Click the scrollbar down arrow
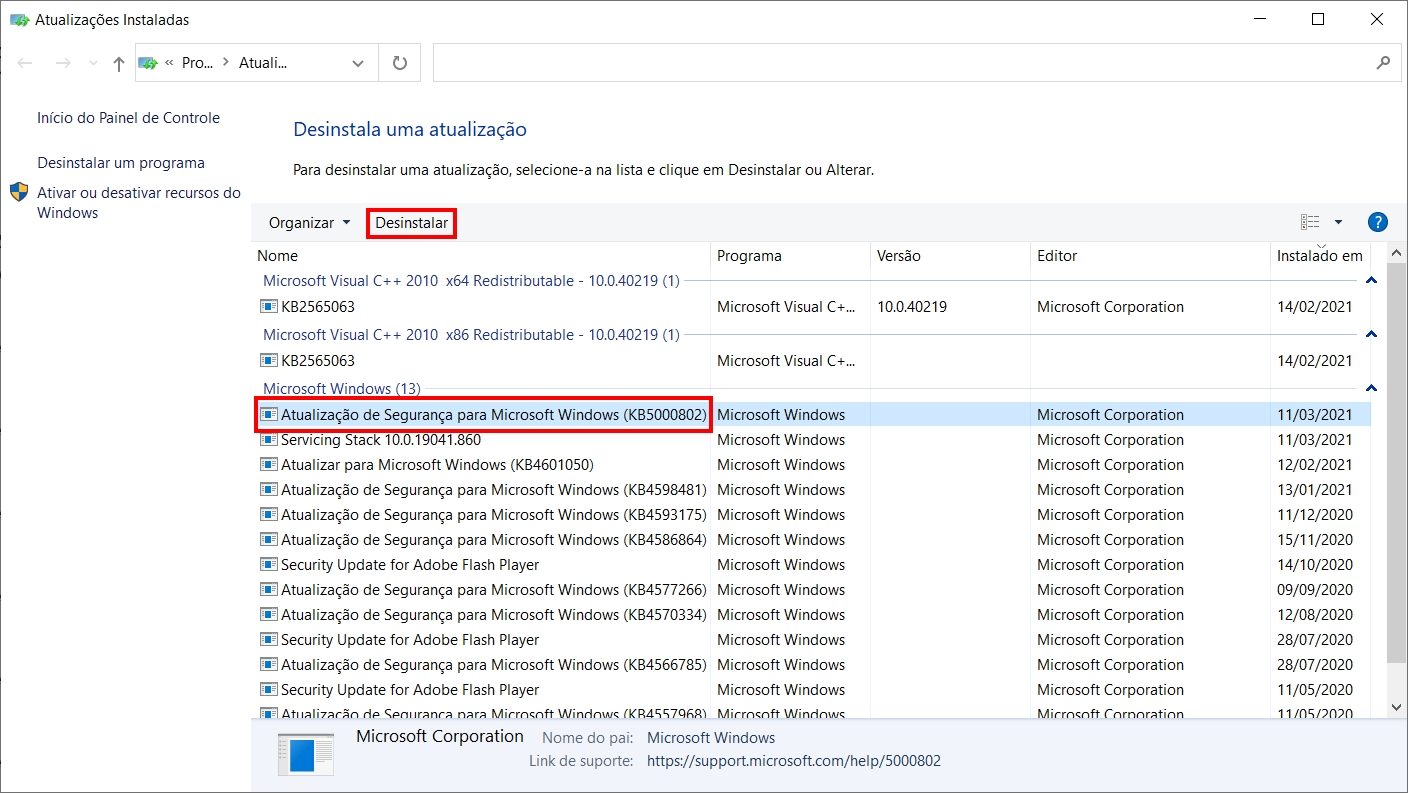 pos(1397,706)
